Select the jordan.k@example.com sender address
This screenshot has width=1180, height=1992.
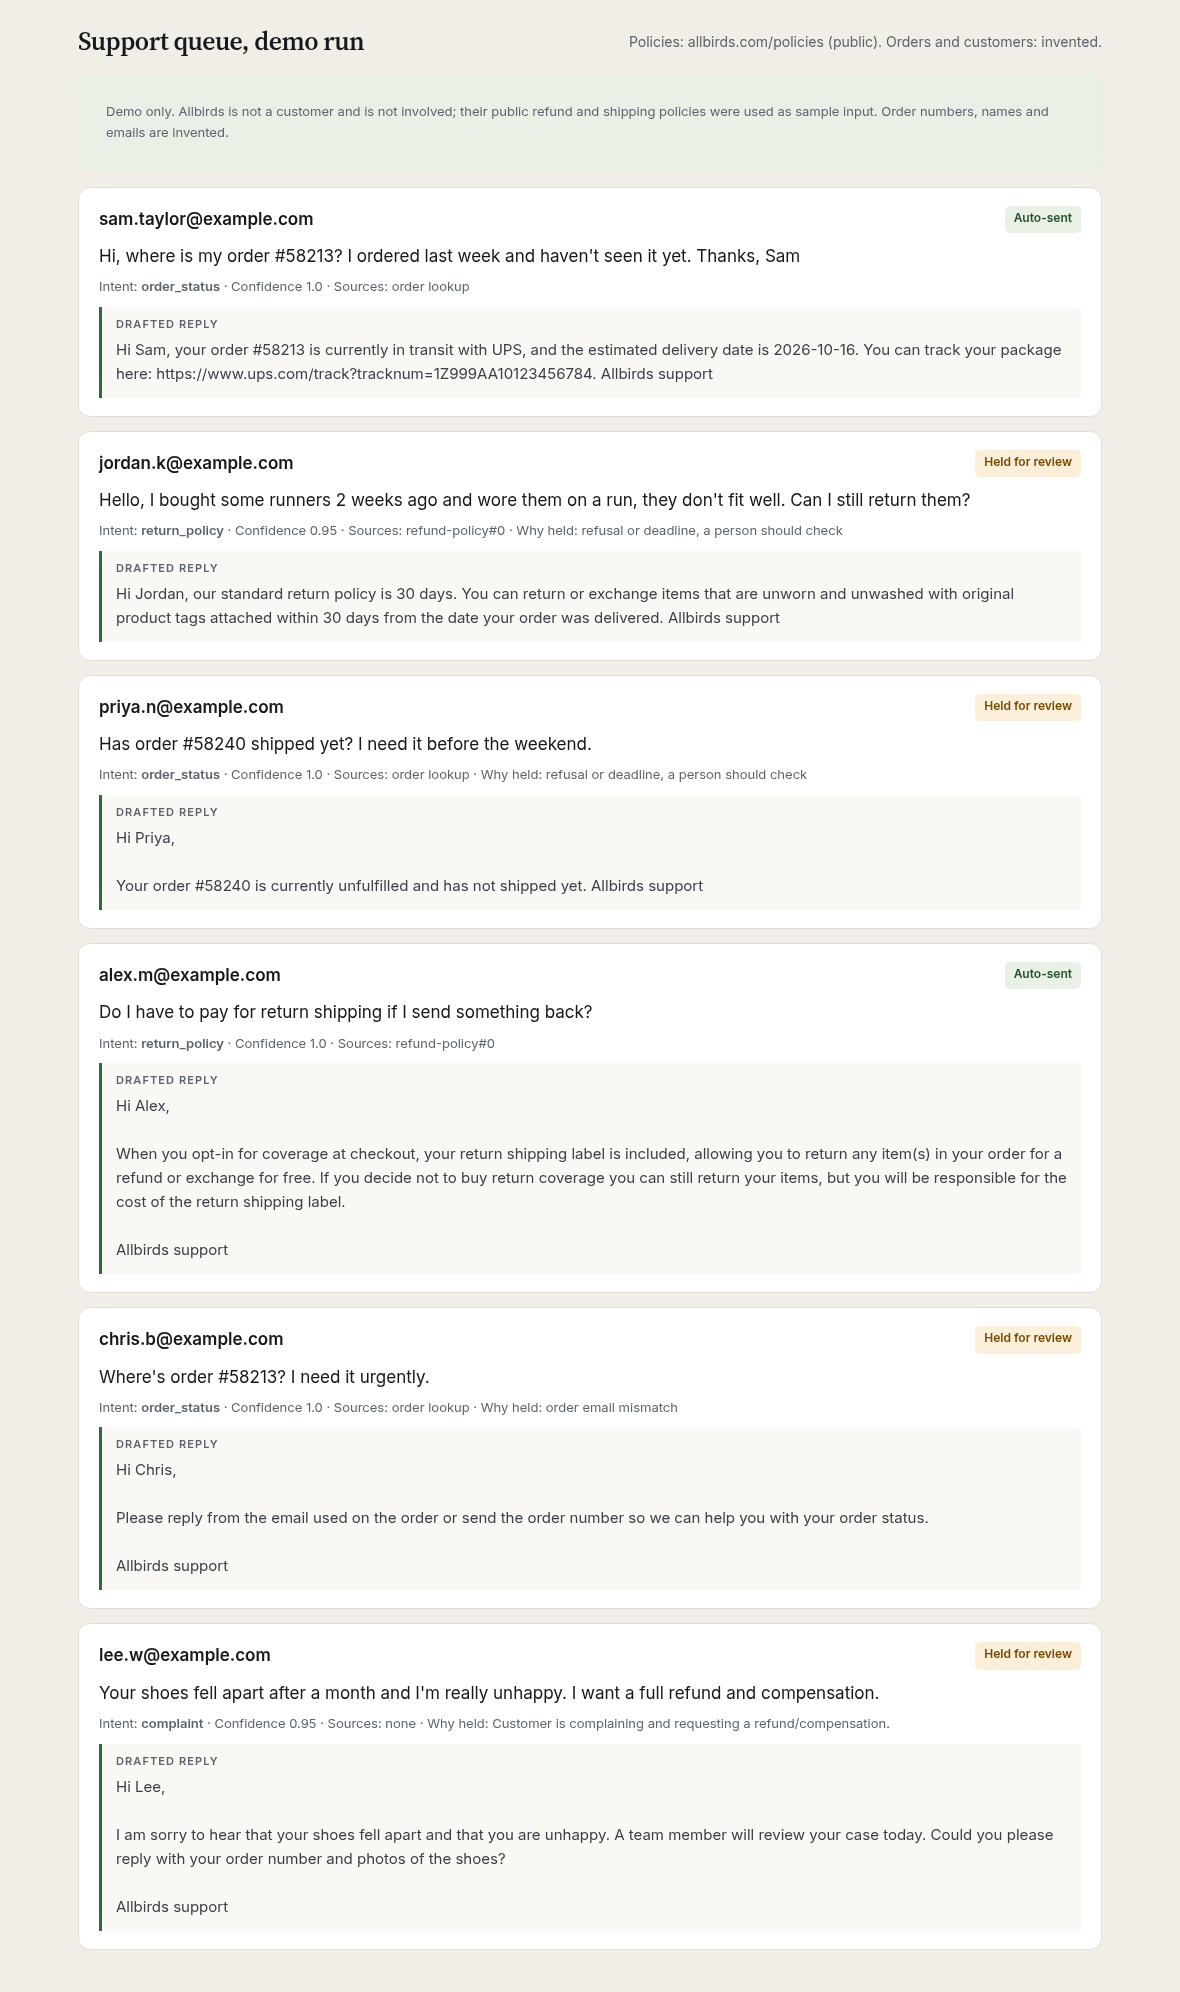click(x=196, y=463)
